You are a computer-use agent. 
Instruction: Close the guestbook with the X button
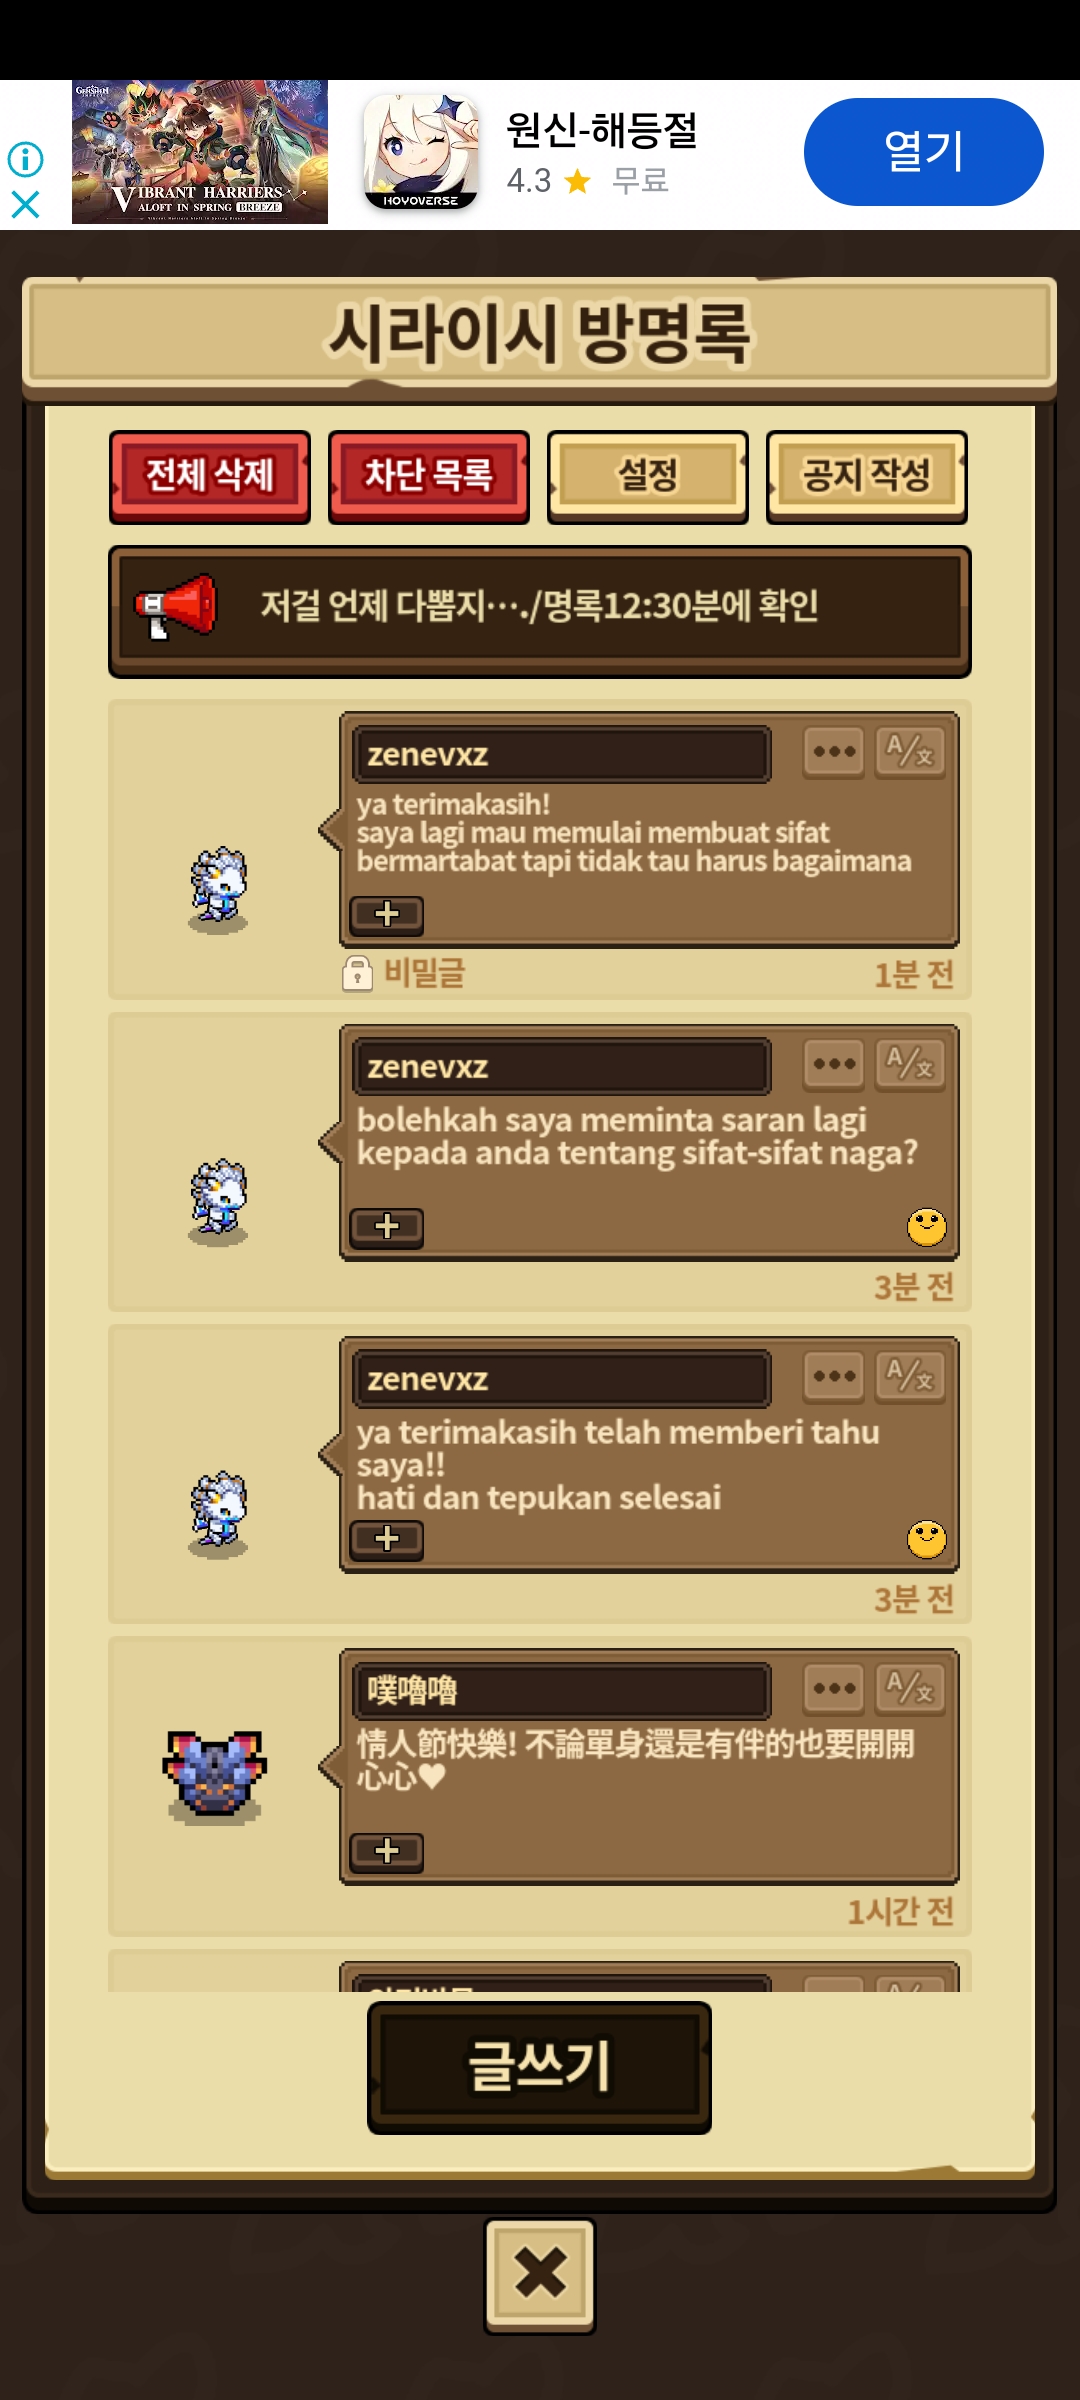[540, 2275]
